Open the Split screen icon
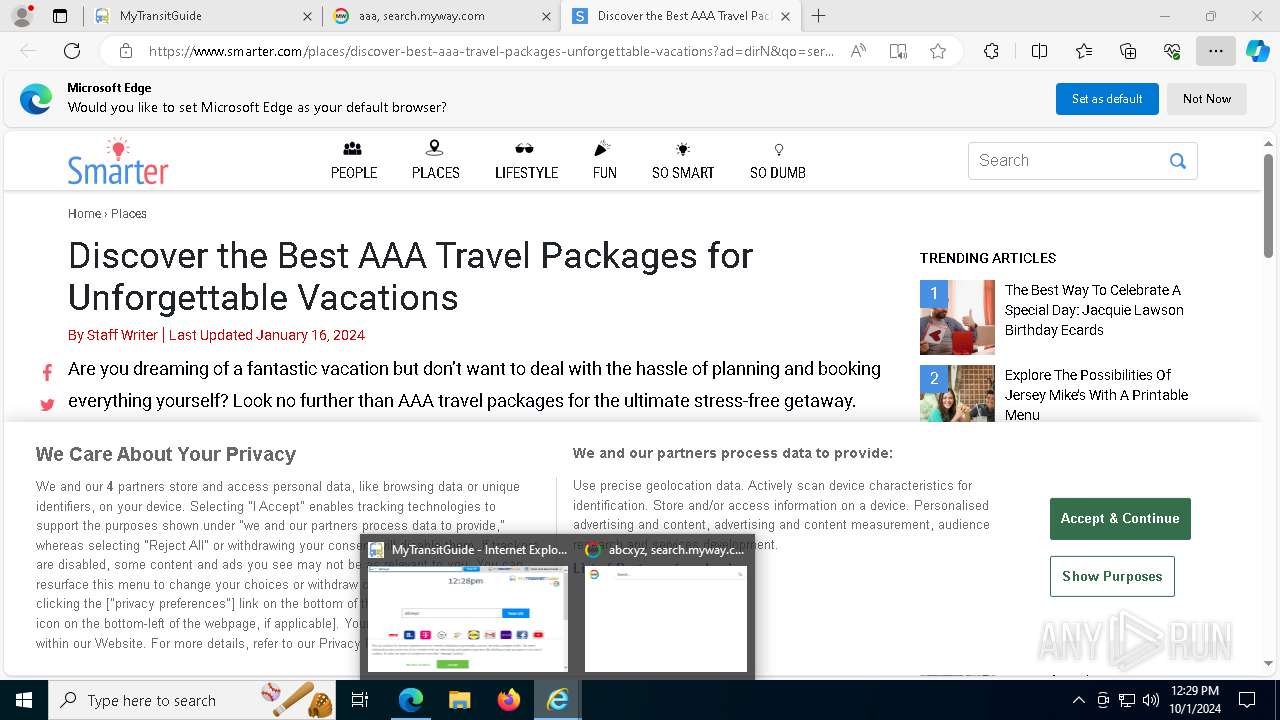The image size is (1280, 720). pos(1039,51)
